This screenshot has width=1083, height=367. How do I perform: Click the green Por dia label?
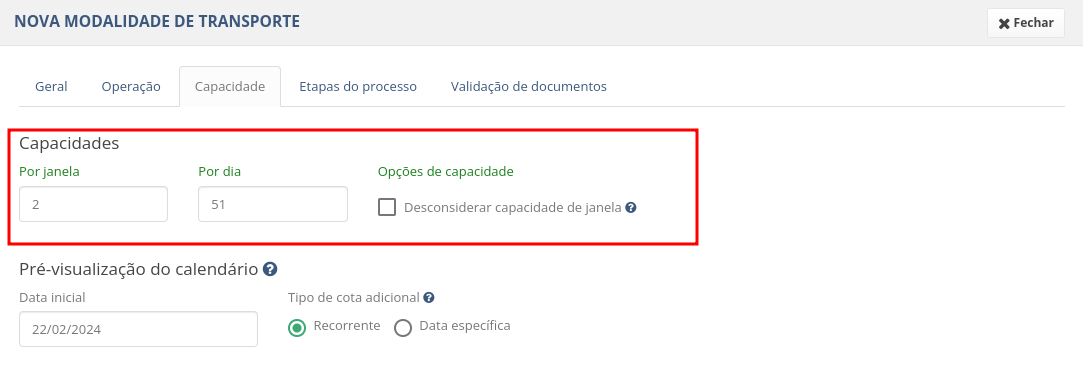coord(220,172)
